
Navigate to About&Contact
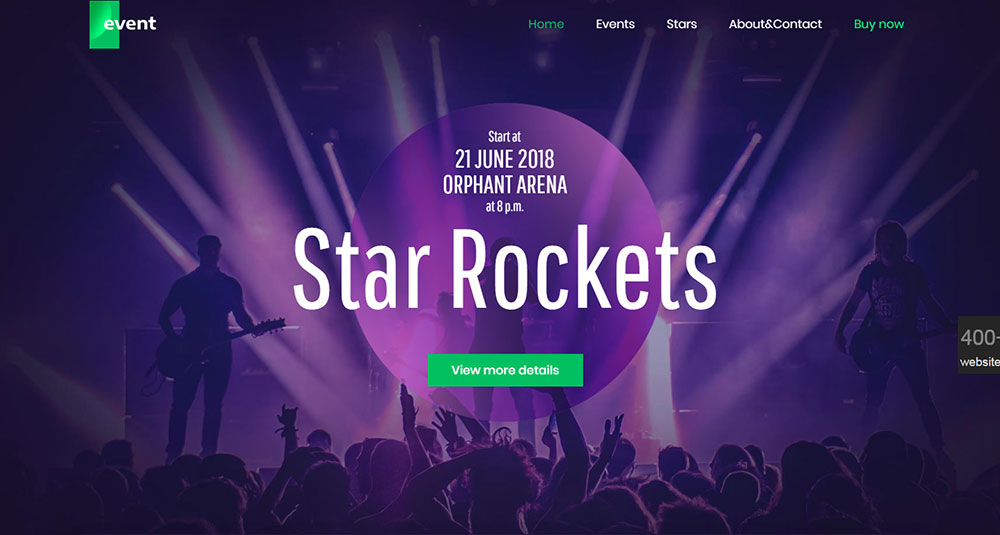tap(776, 24)
